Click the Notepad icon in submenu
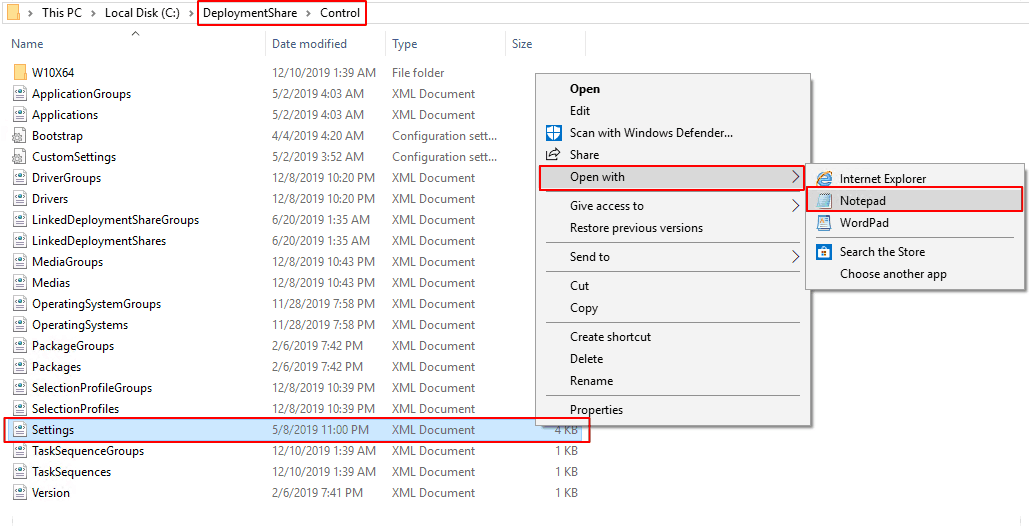1030x526 pixels. pos(824,200)
